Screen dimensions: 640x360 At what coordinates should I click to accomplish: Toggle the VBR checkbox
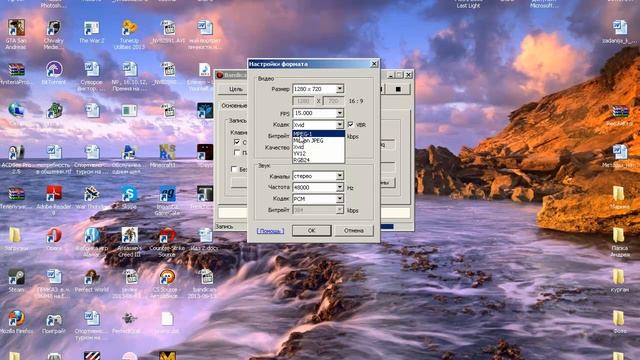pyautogui.click(x=351, y=124)
